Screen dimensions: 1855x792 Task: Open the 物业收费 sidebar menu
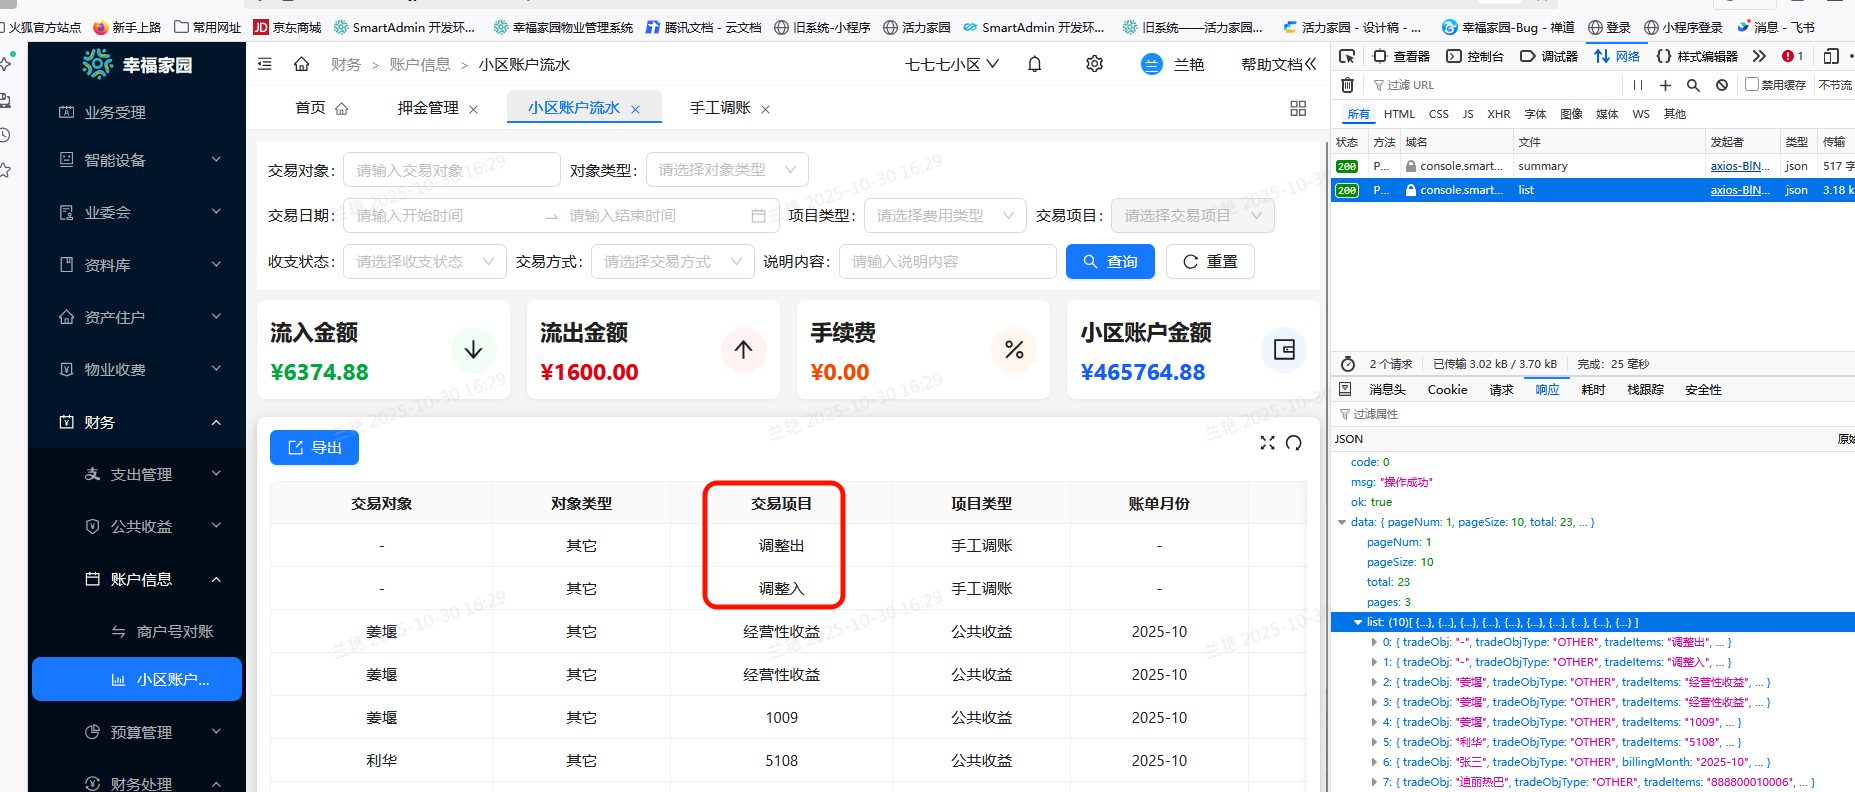click(138, 369)
